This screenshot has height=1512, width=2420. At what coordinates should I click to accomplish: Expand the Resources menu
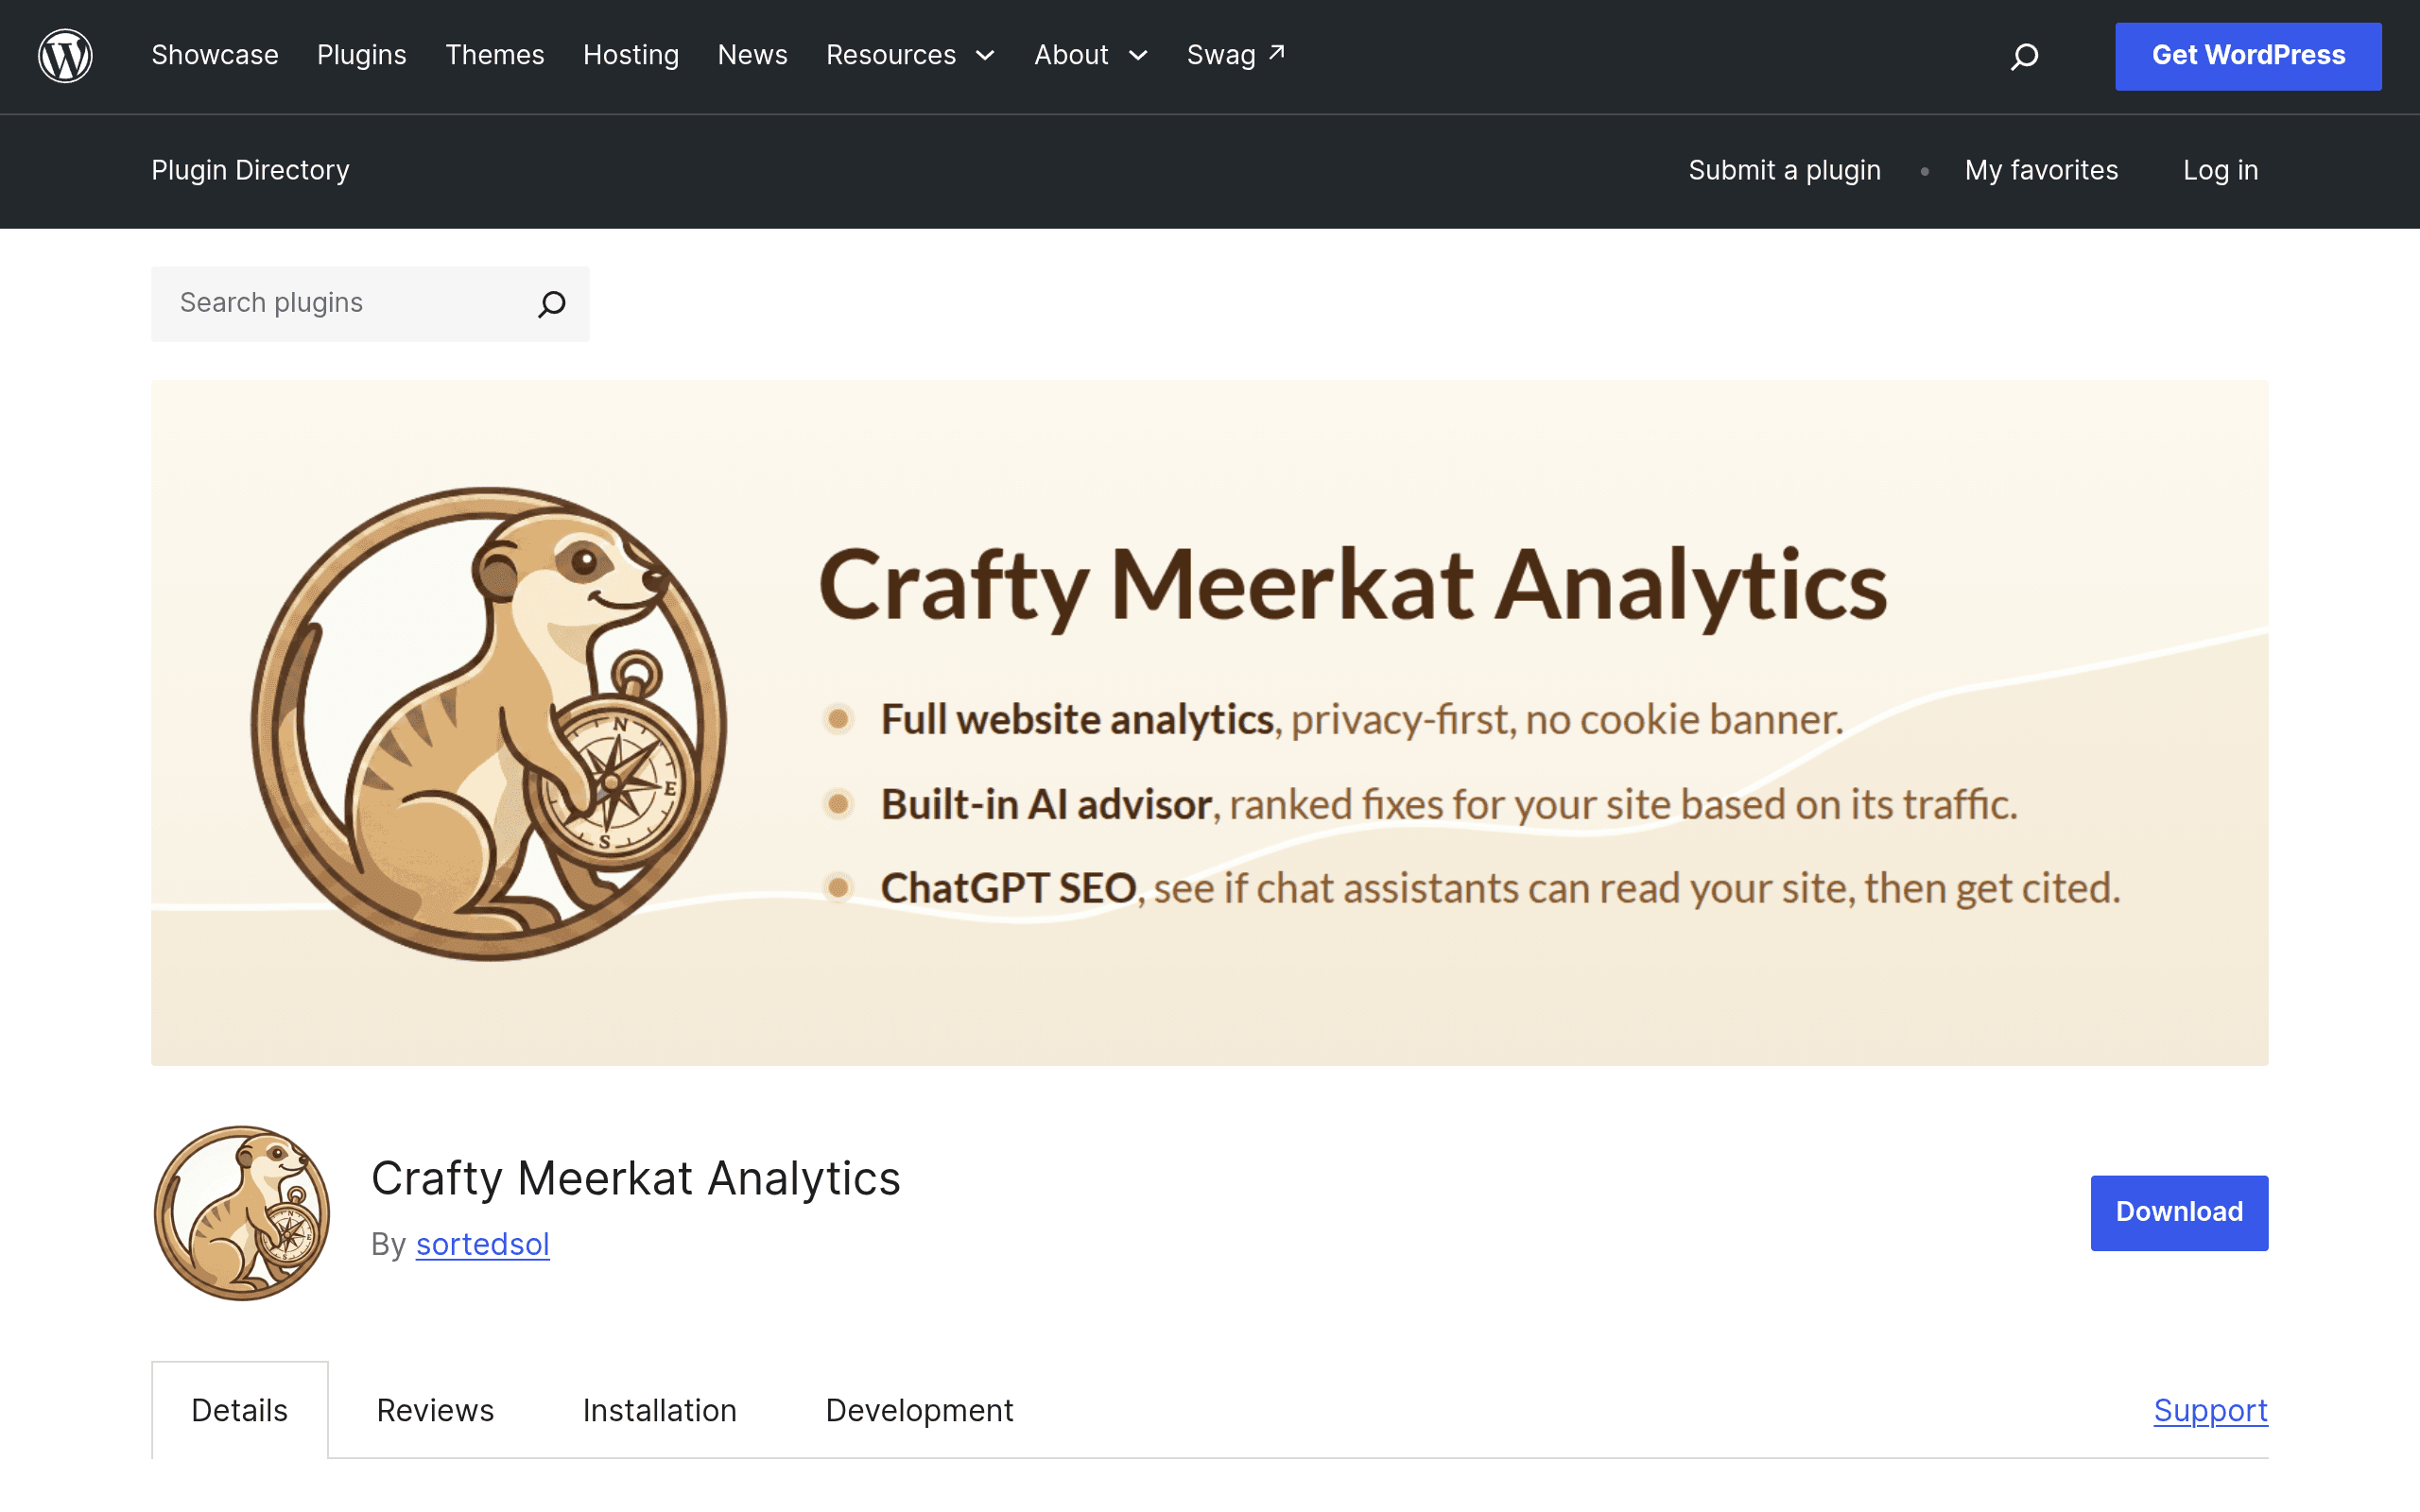910,55
